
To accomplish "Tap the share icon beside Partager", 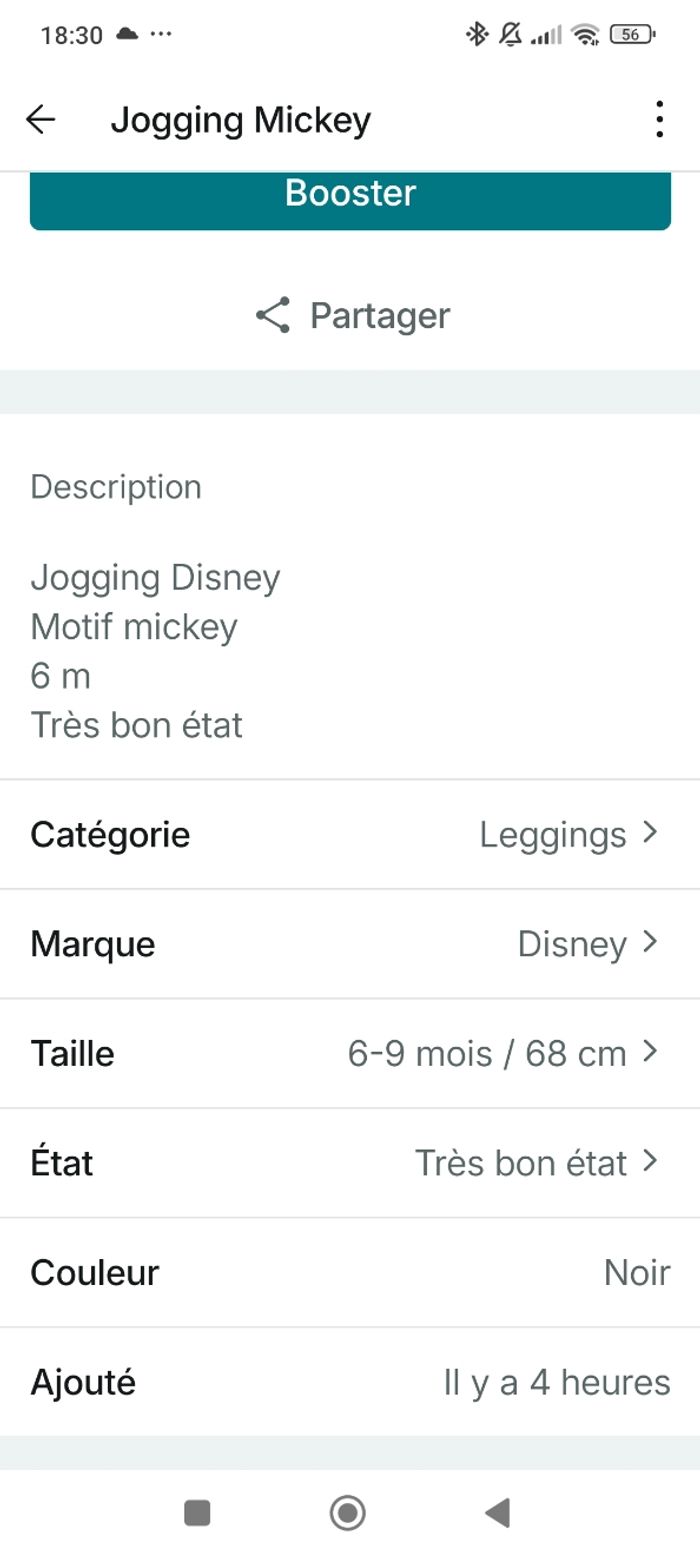I will (x=272, y=315).
